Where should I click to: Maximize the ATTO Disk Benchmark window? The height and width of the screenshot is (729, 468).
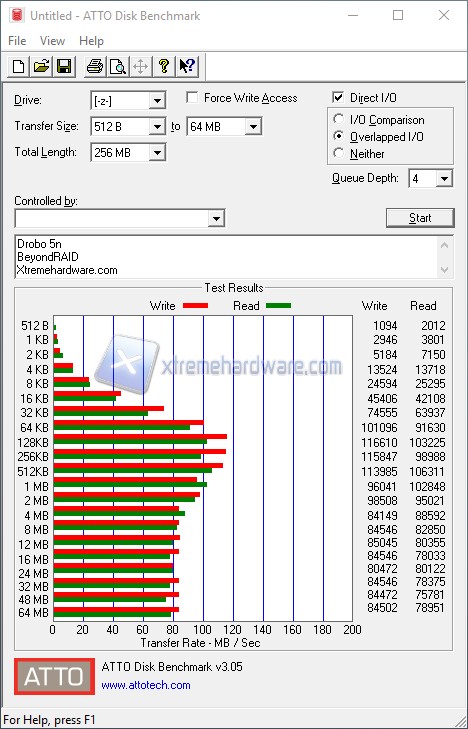pyautogui.click(x=398, y=15)
